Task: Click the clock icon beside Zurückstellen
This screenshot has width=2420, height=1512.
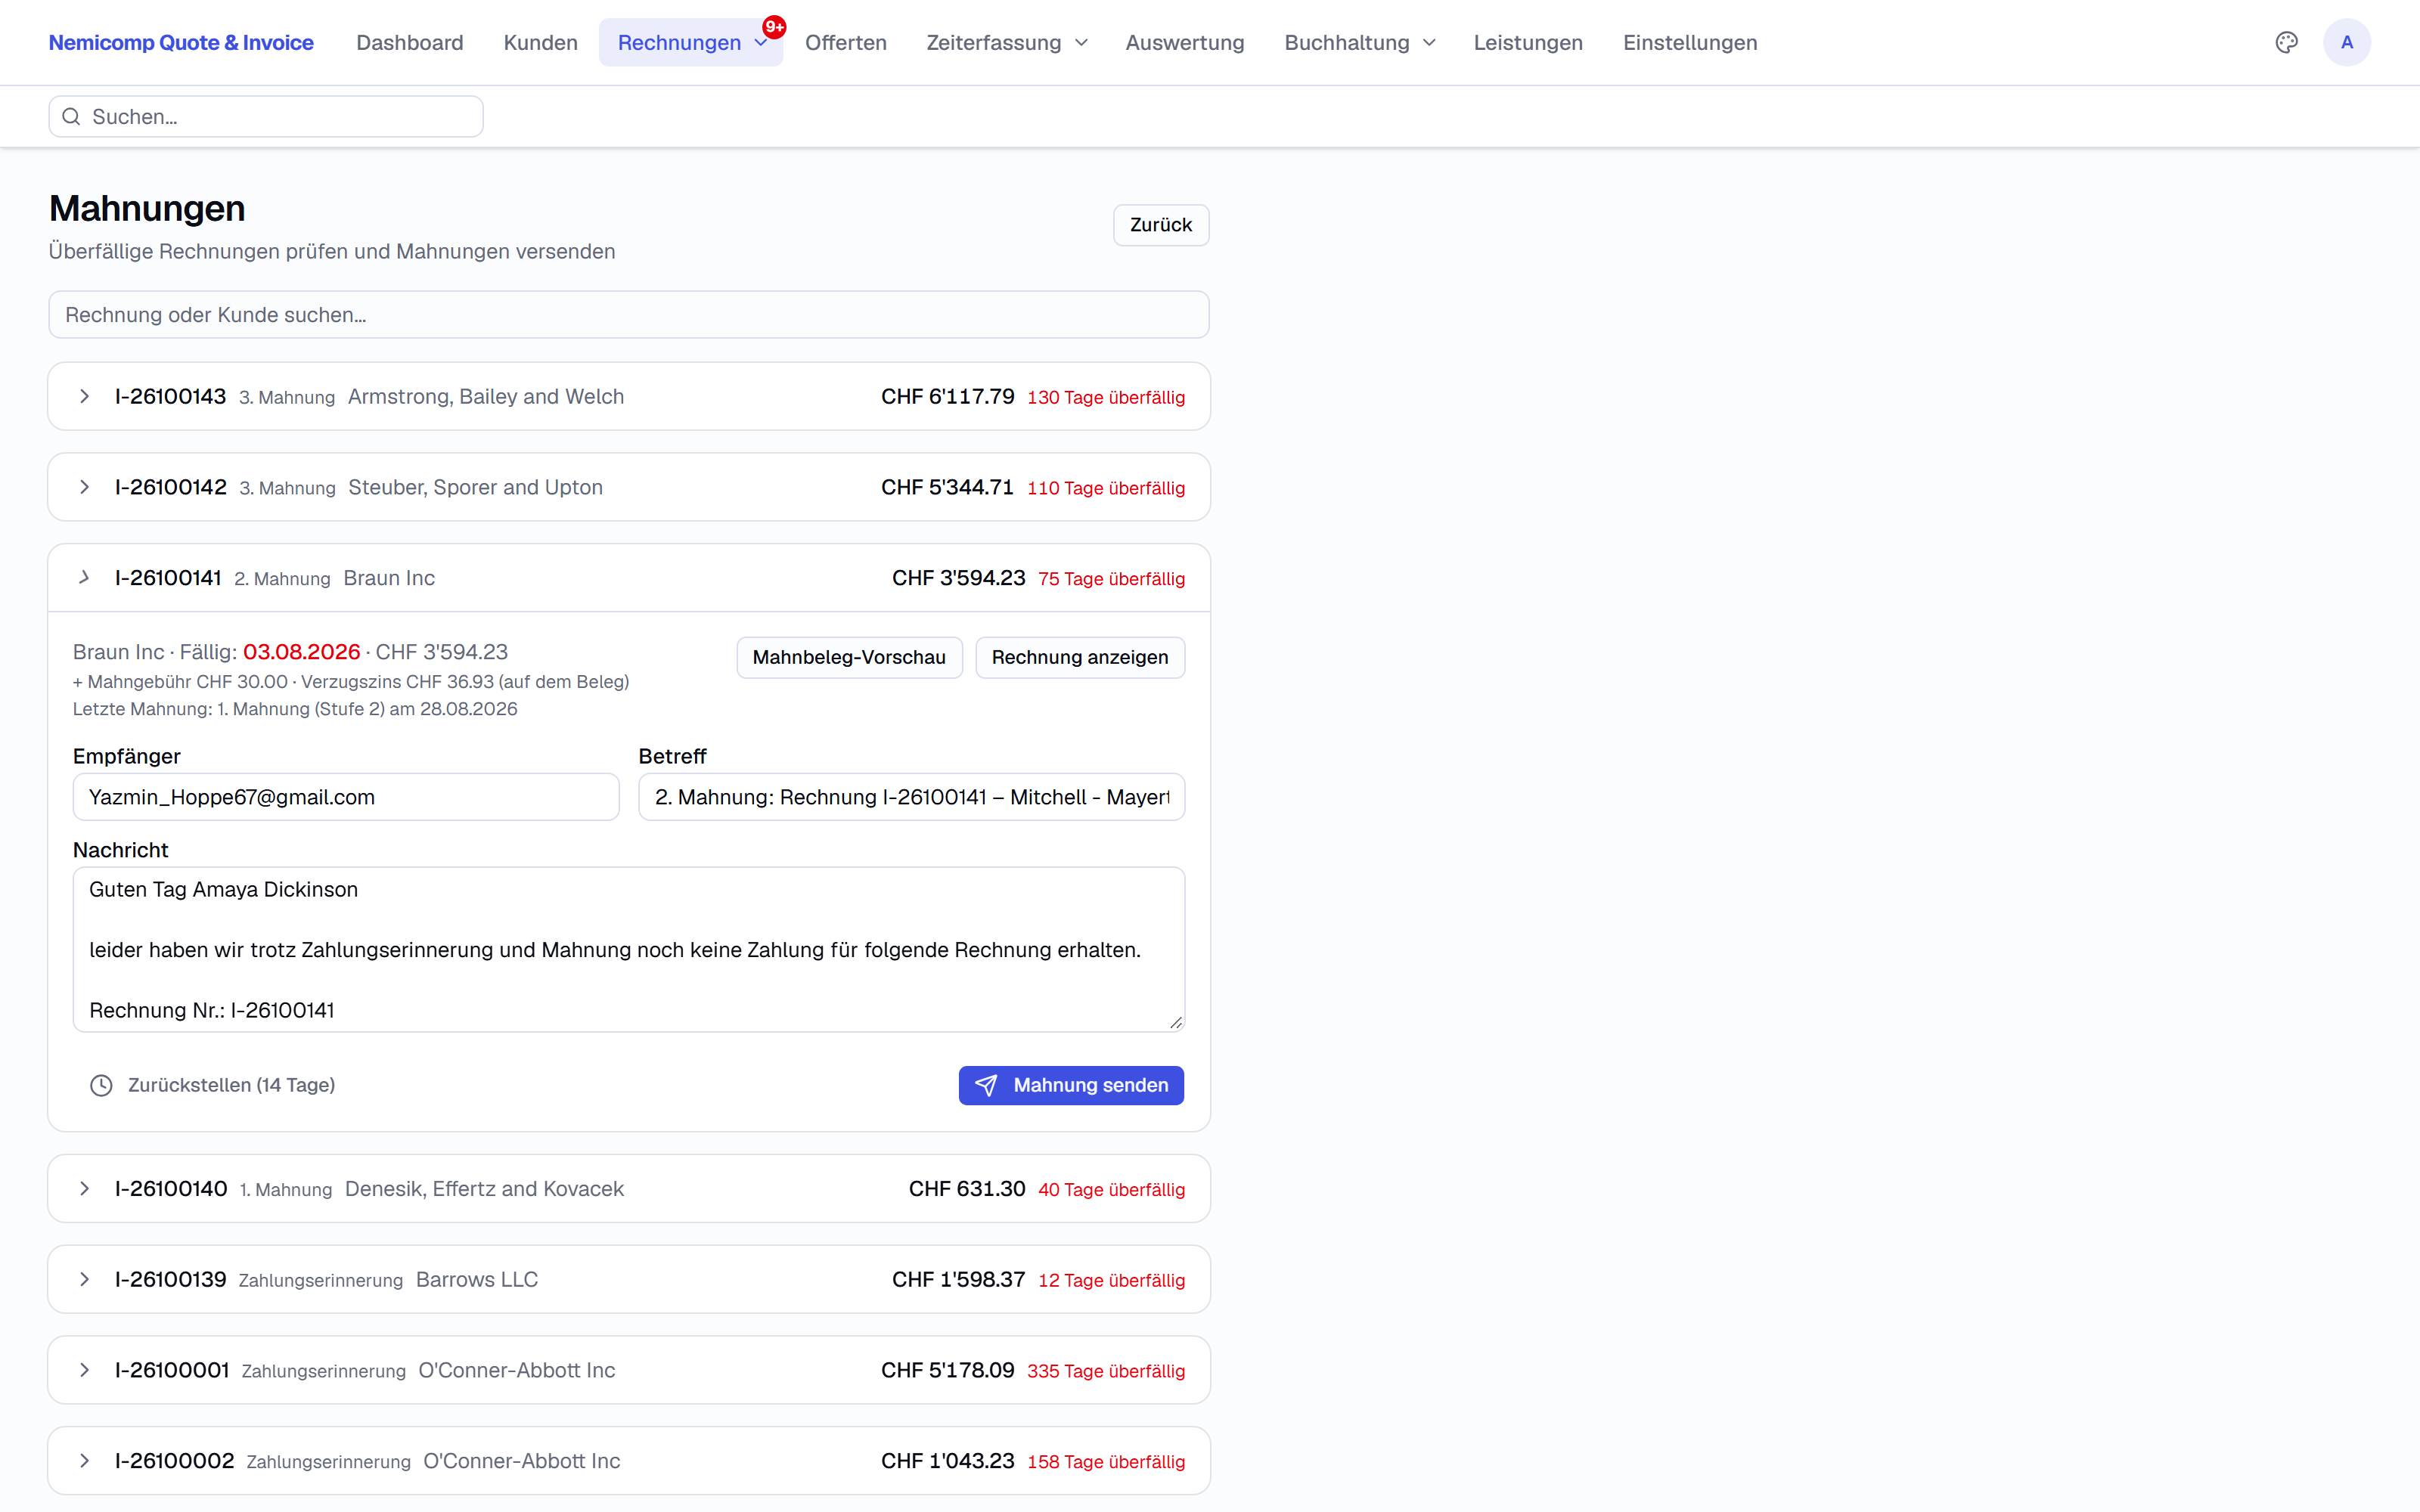Action: point(101,1085)
